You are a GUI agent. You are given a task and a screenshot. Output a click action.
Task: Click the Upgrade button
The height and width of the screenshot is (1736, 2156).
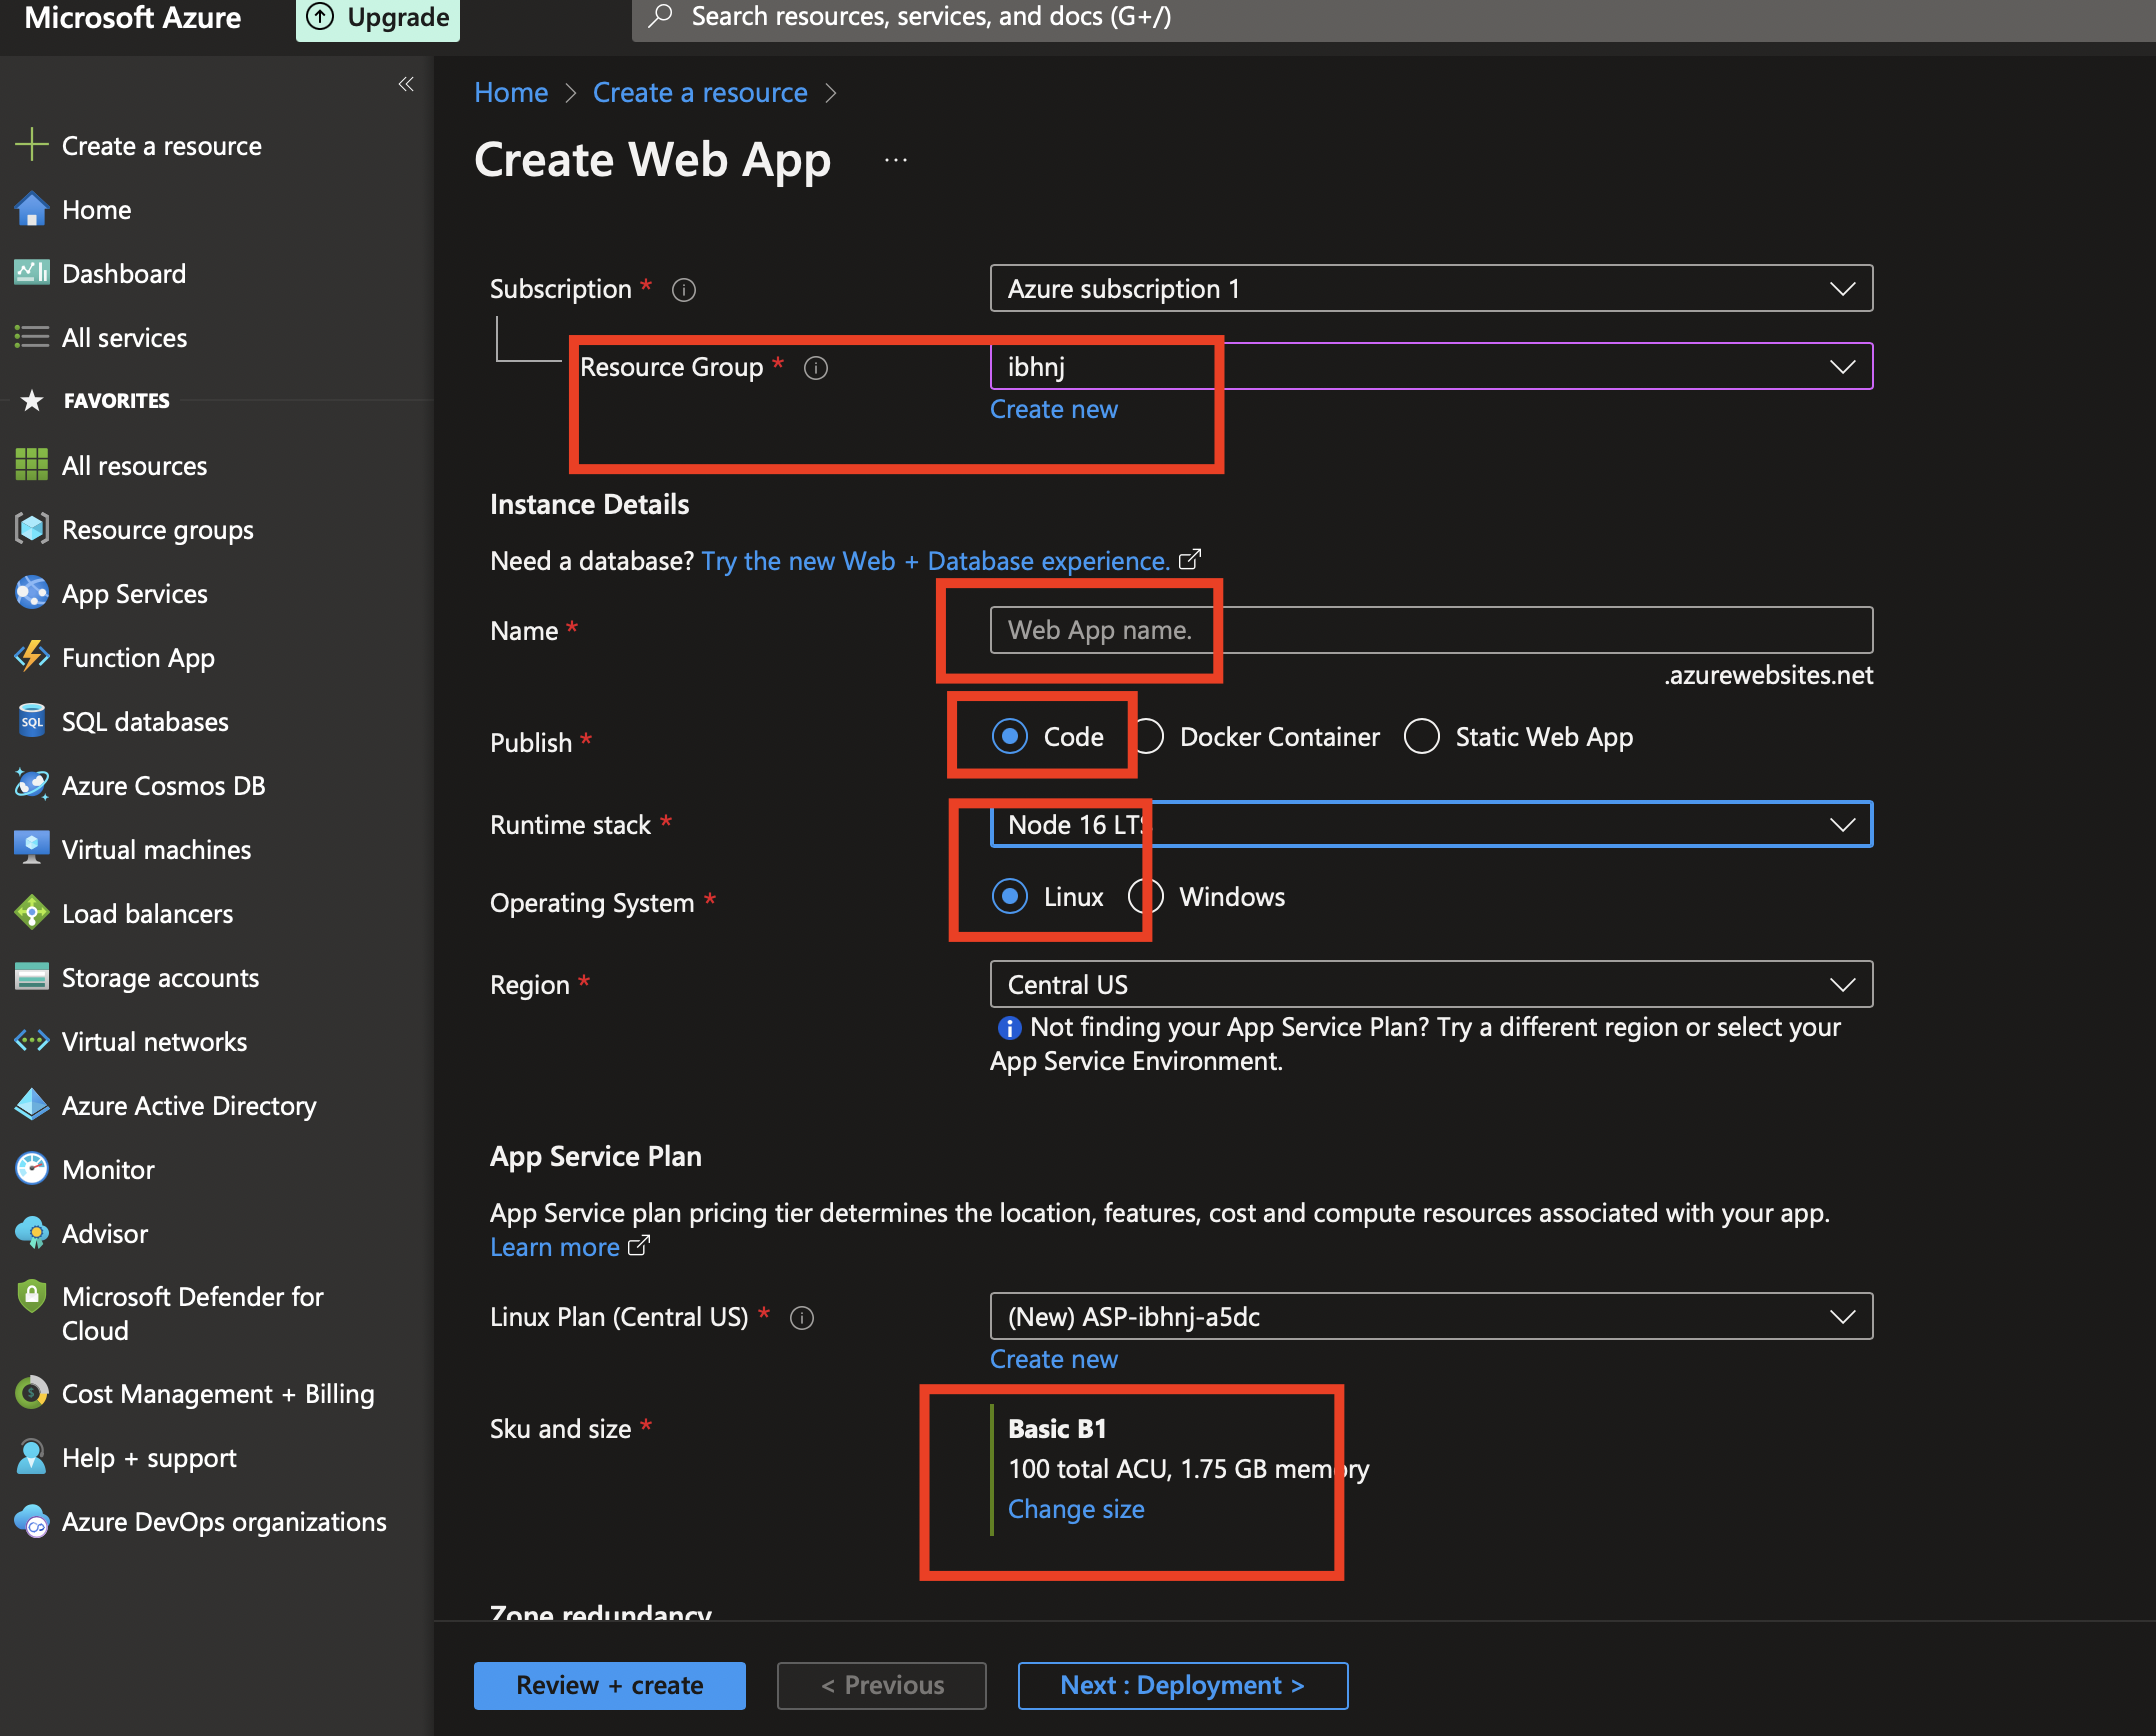pos(378,17)
